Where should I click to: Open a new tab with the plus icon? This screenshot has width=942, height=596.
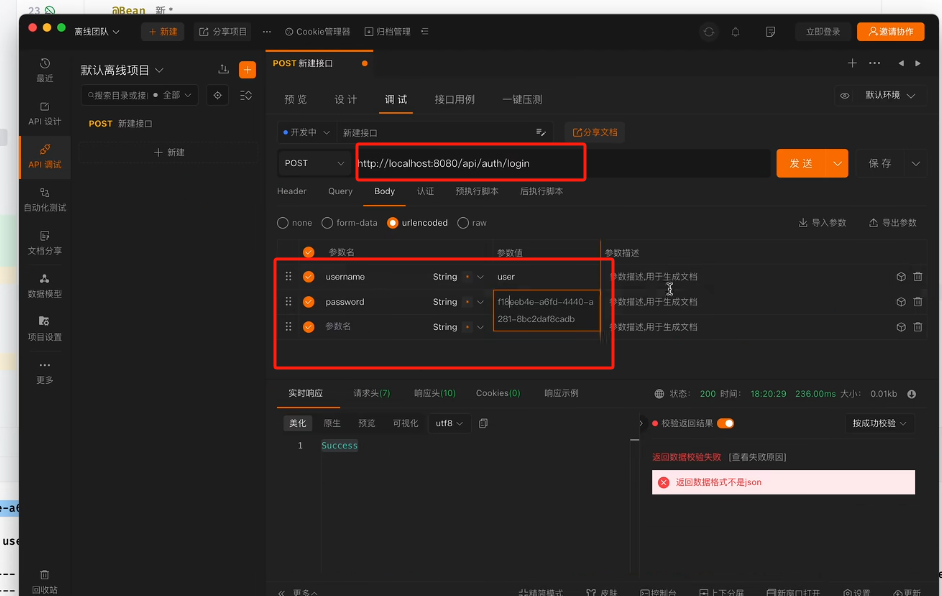coord(852,63)
